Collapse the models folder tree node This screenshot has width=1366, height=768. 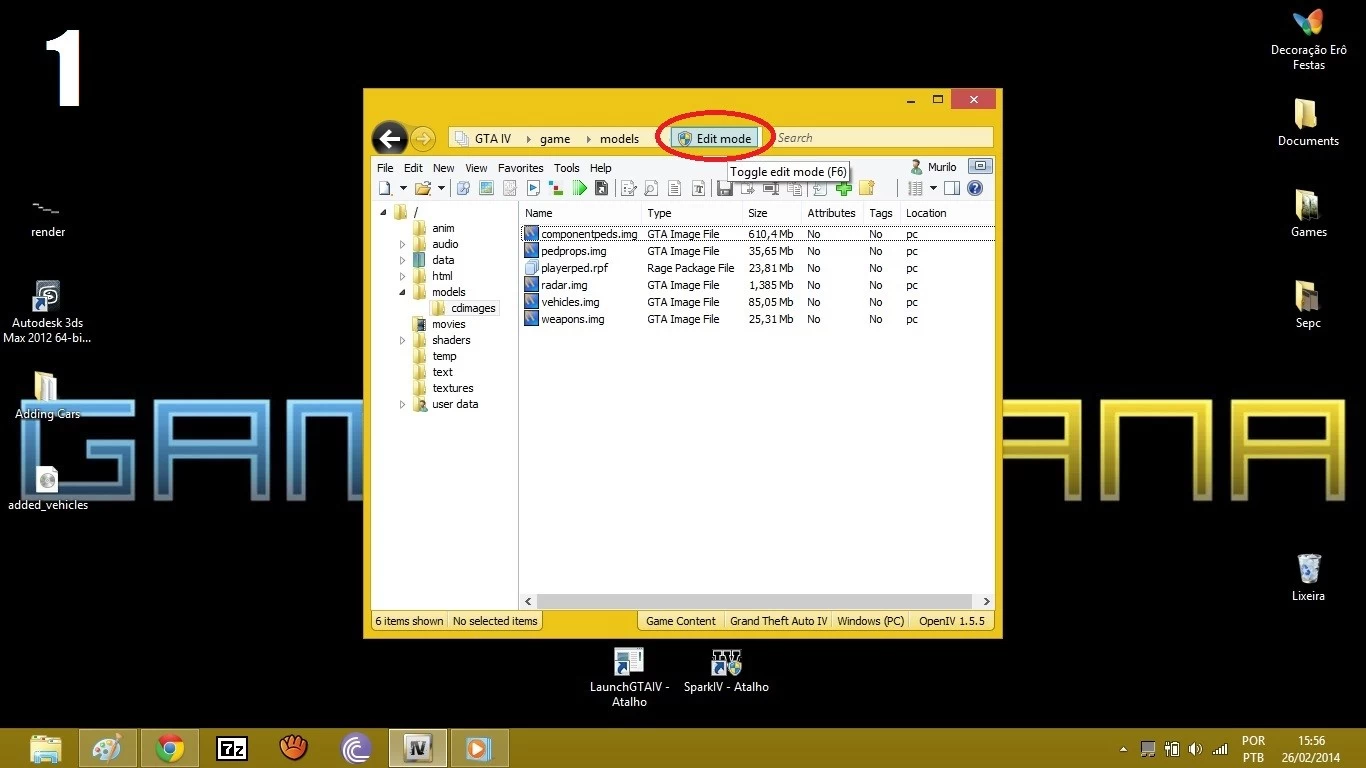click(x=403, y=292)
